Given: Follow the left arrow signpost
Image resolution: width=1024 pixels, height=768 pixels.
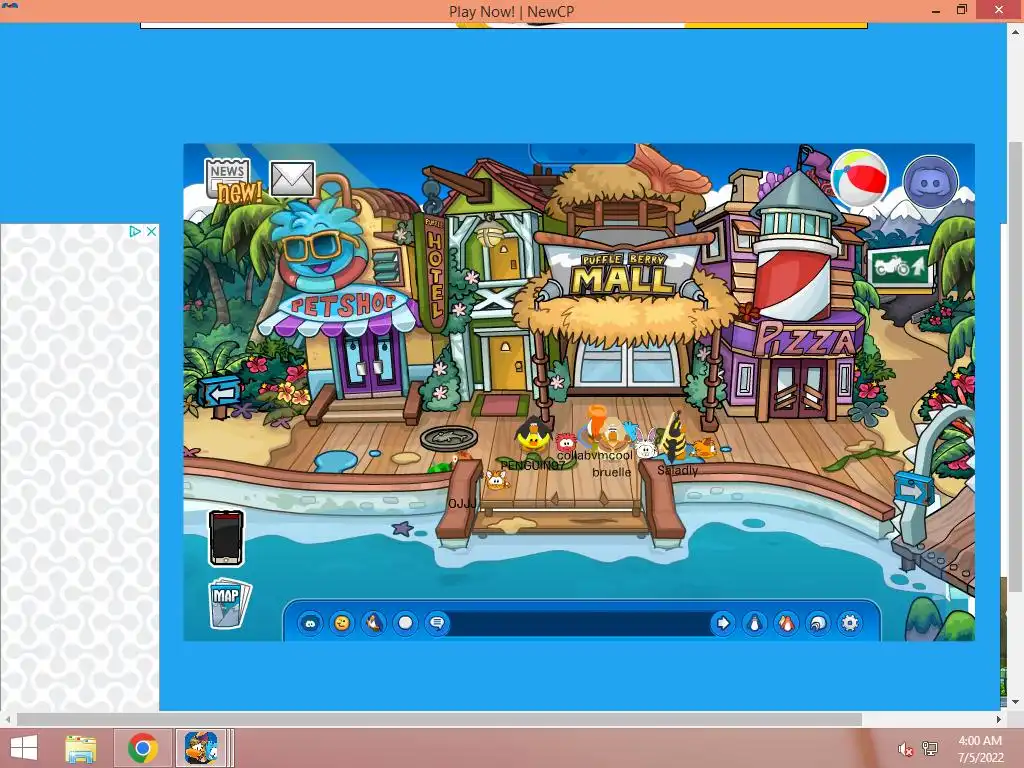Looking at the screenshot, I should [221, 393].
